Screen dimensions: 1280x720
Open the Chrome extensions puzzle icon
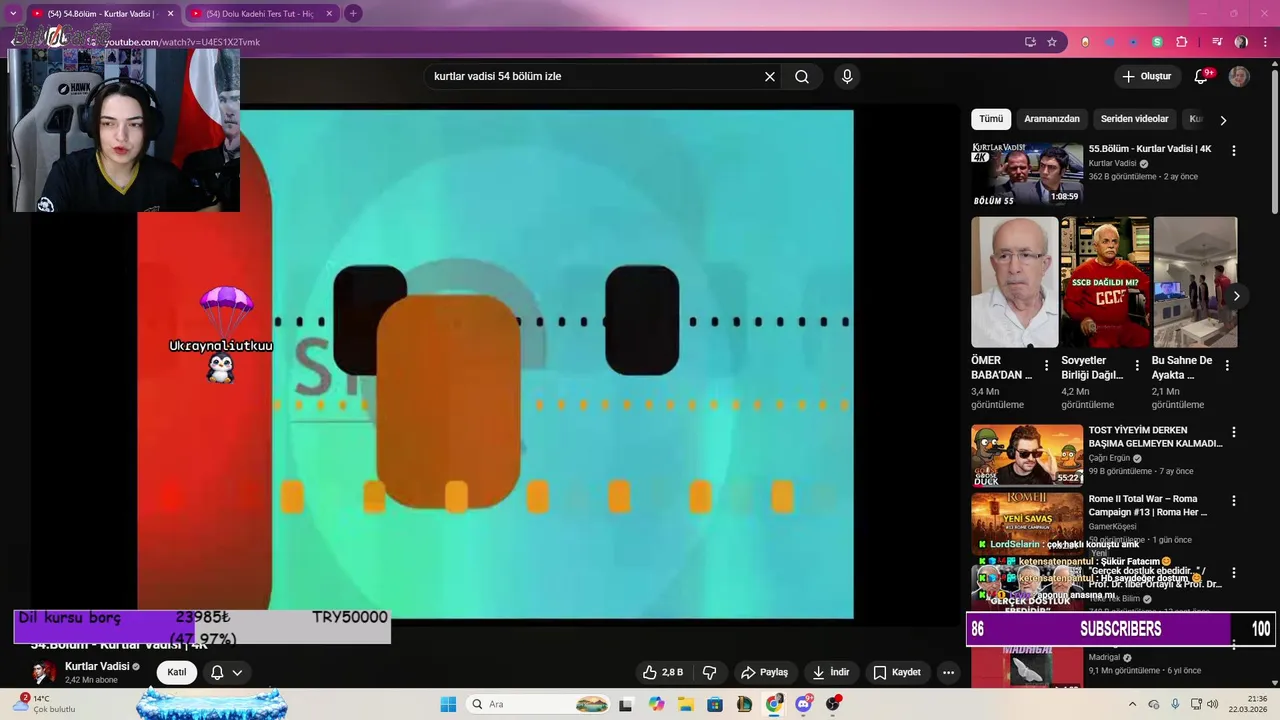1182,42
